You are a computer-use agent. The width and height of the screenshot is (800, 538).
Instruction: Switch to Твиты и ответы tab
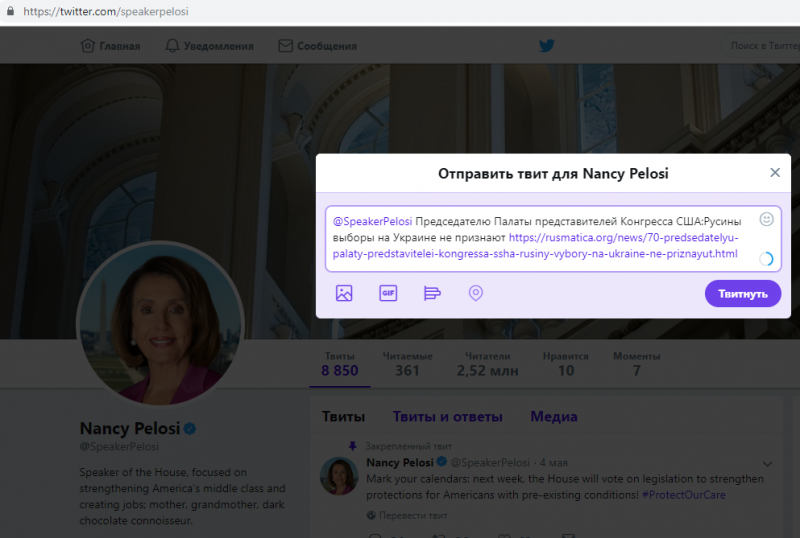447,417
